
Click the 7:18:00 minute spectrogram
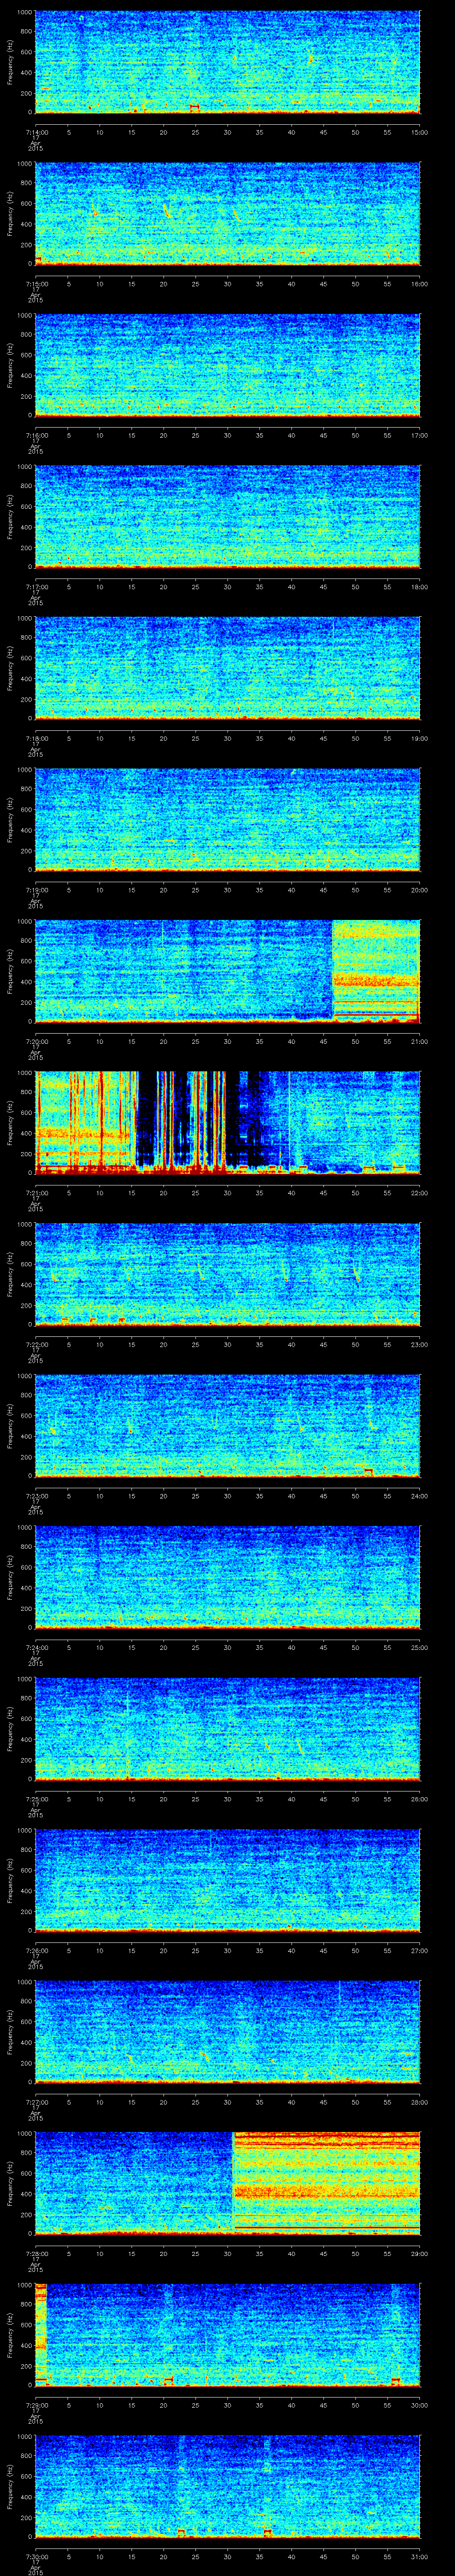click(x=227, y=668)
